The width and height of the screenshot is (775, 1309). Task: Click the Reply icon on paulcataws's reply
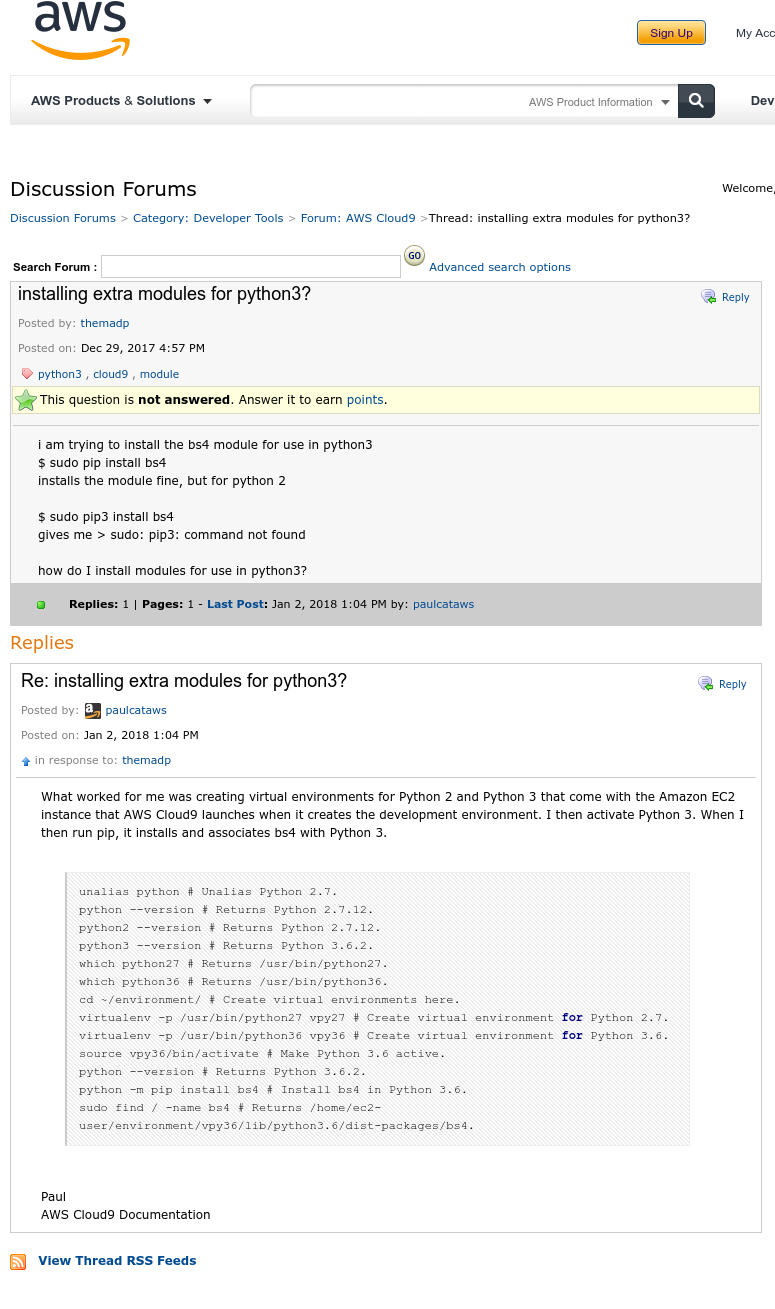(706, 684)
